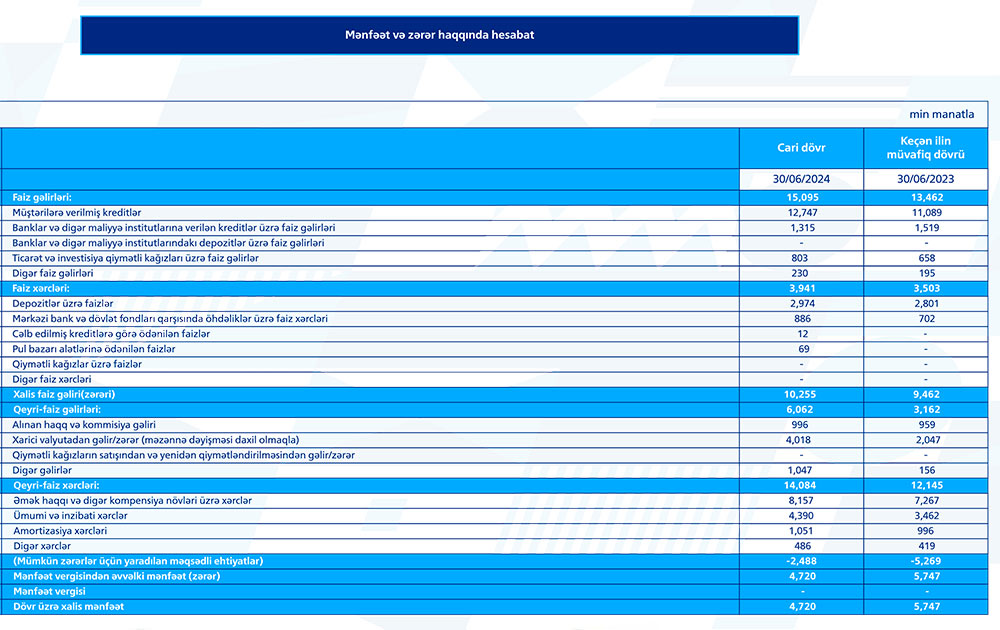Select the 10,255 net interest value
This screenshot has height=630, width=1000.
point(802,395)
